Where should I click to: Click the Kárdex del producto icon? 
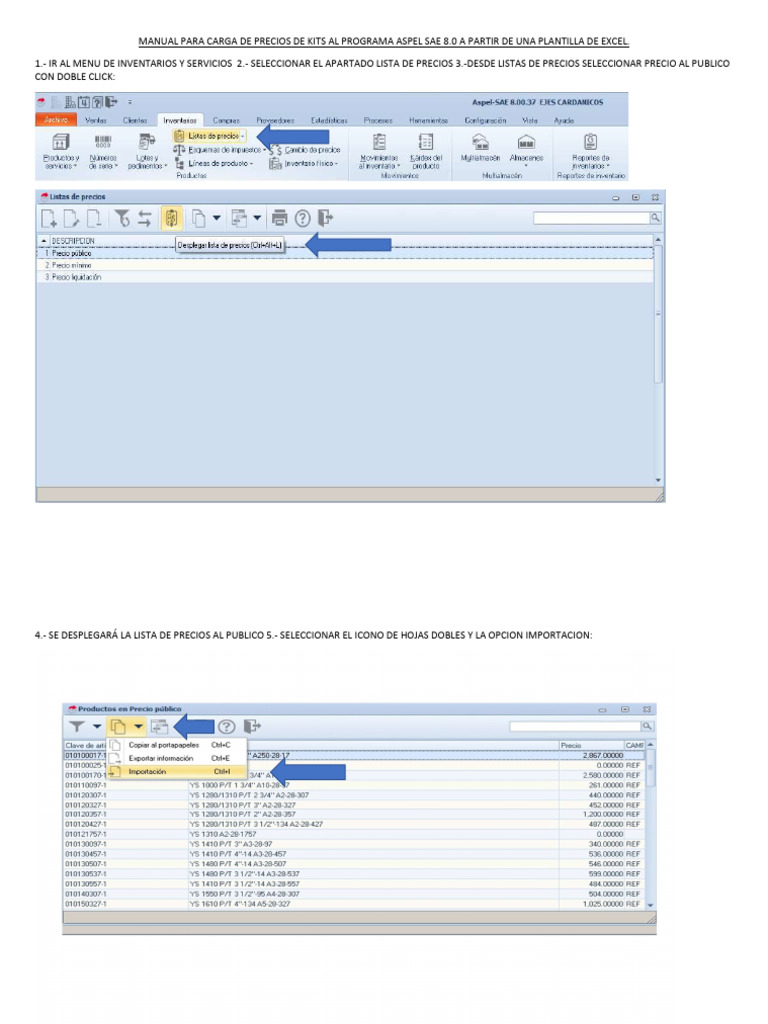(426, 151)
